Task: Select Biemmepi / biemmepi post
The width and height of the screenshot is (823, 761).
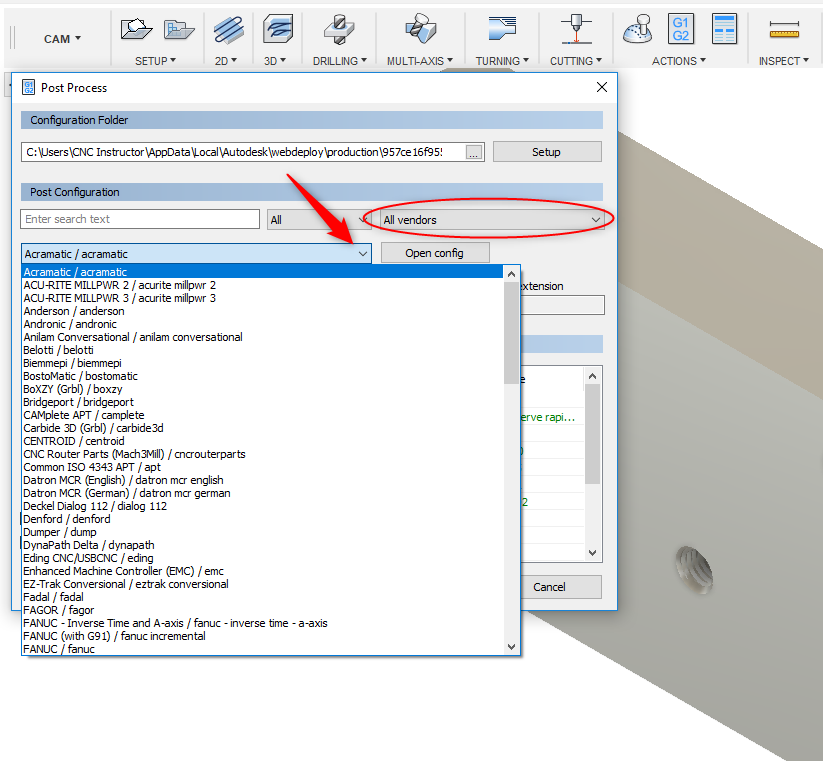Action: click(262, 363)
